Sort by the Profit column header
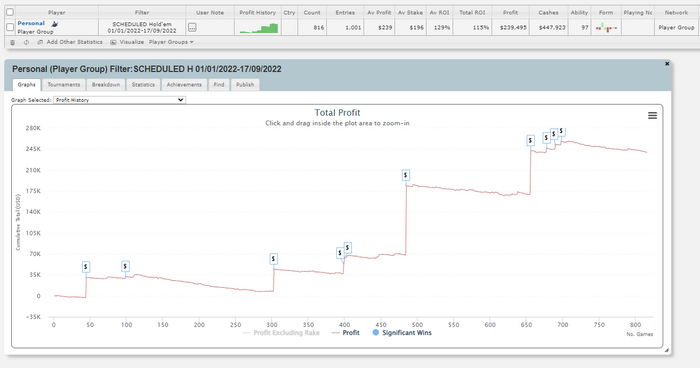 510,13
